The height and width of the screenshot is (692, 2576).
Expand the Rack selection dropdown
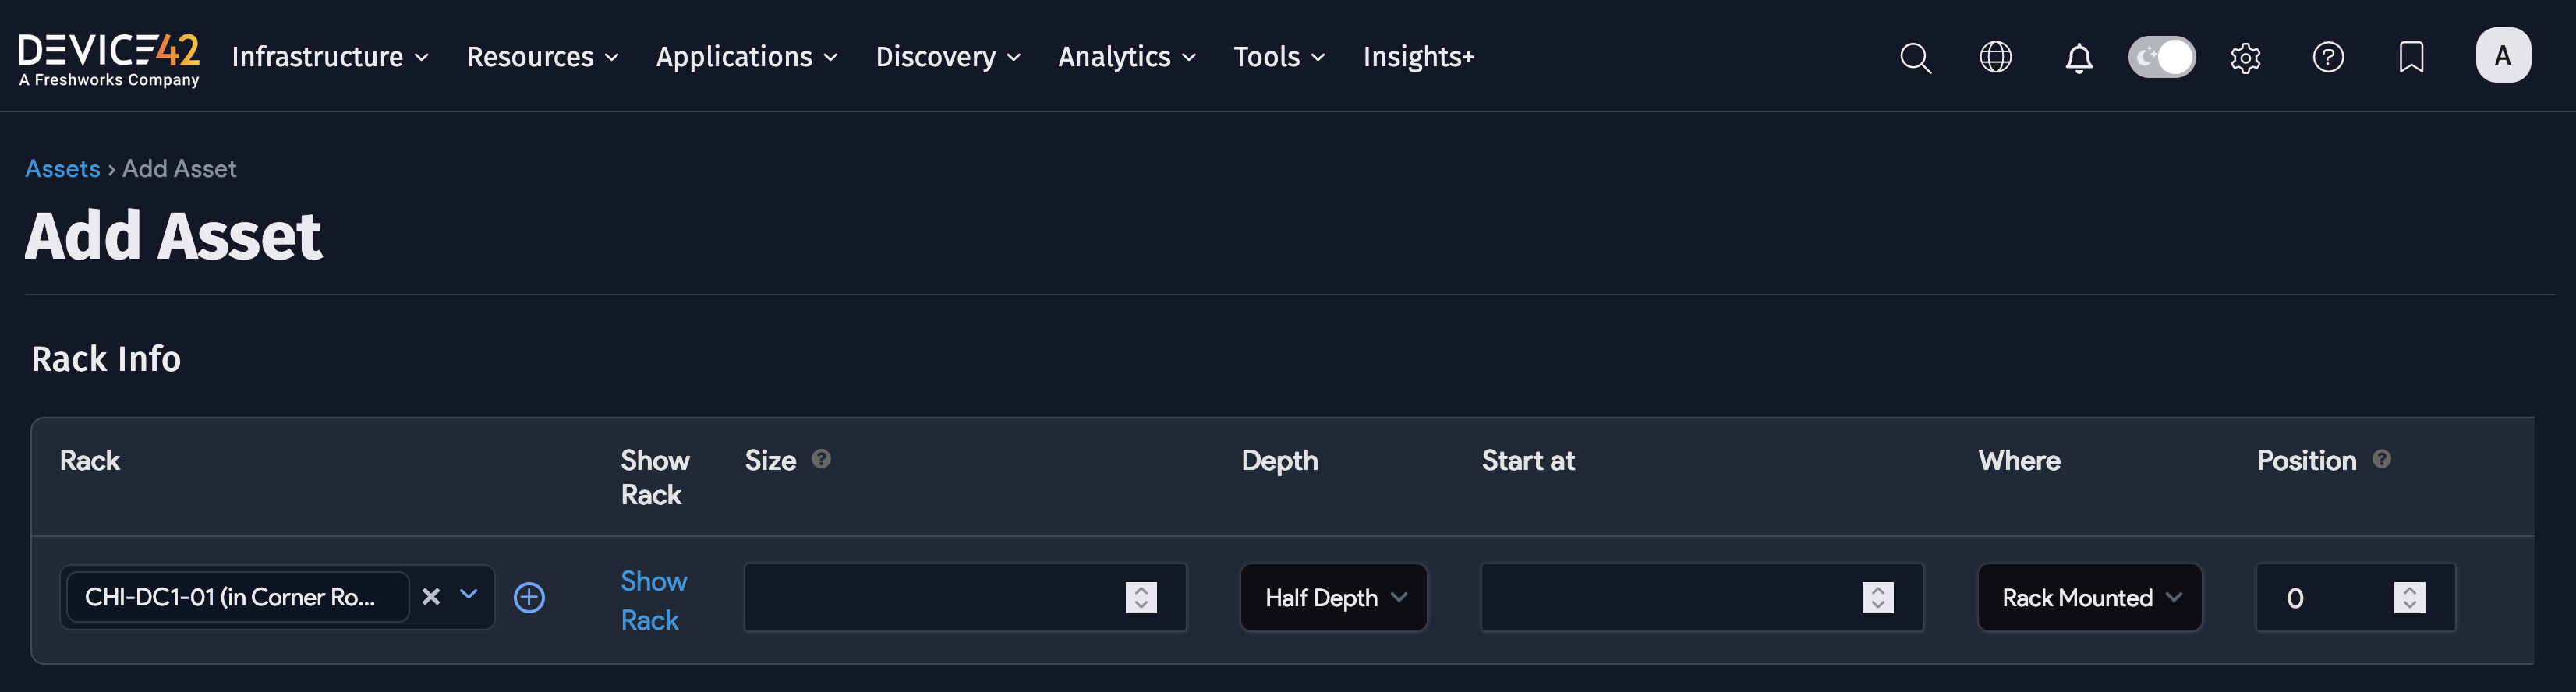[x=468, y=596]
